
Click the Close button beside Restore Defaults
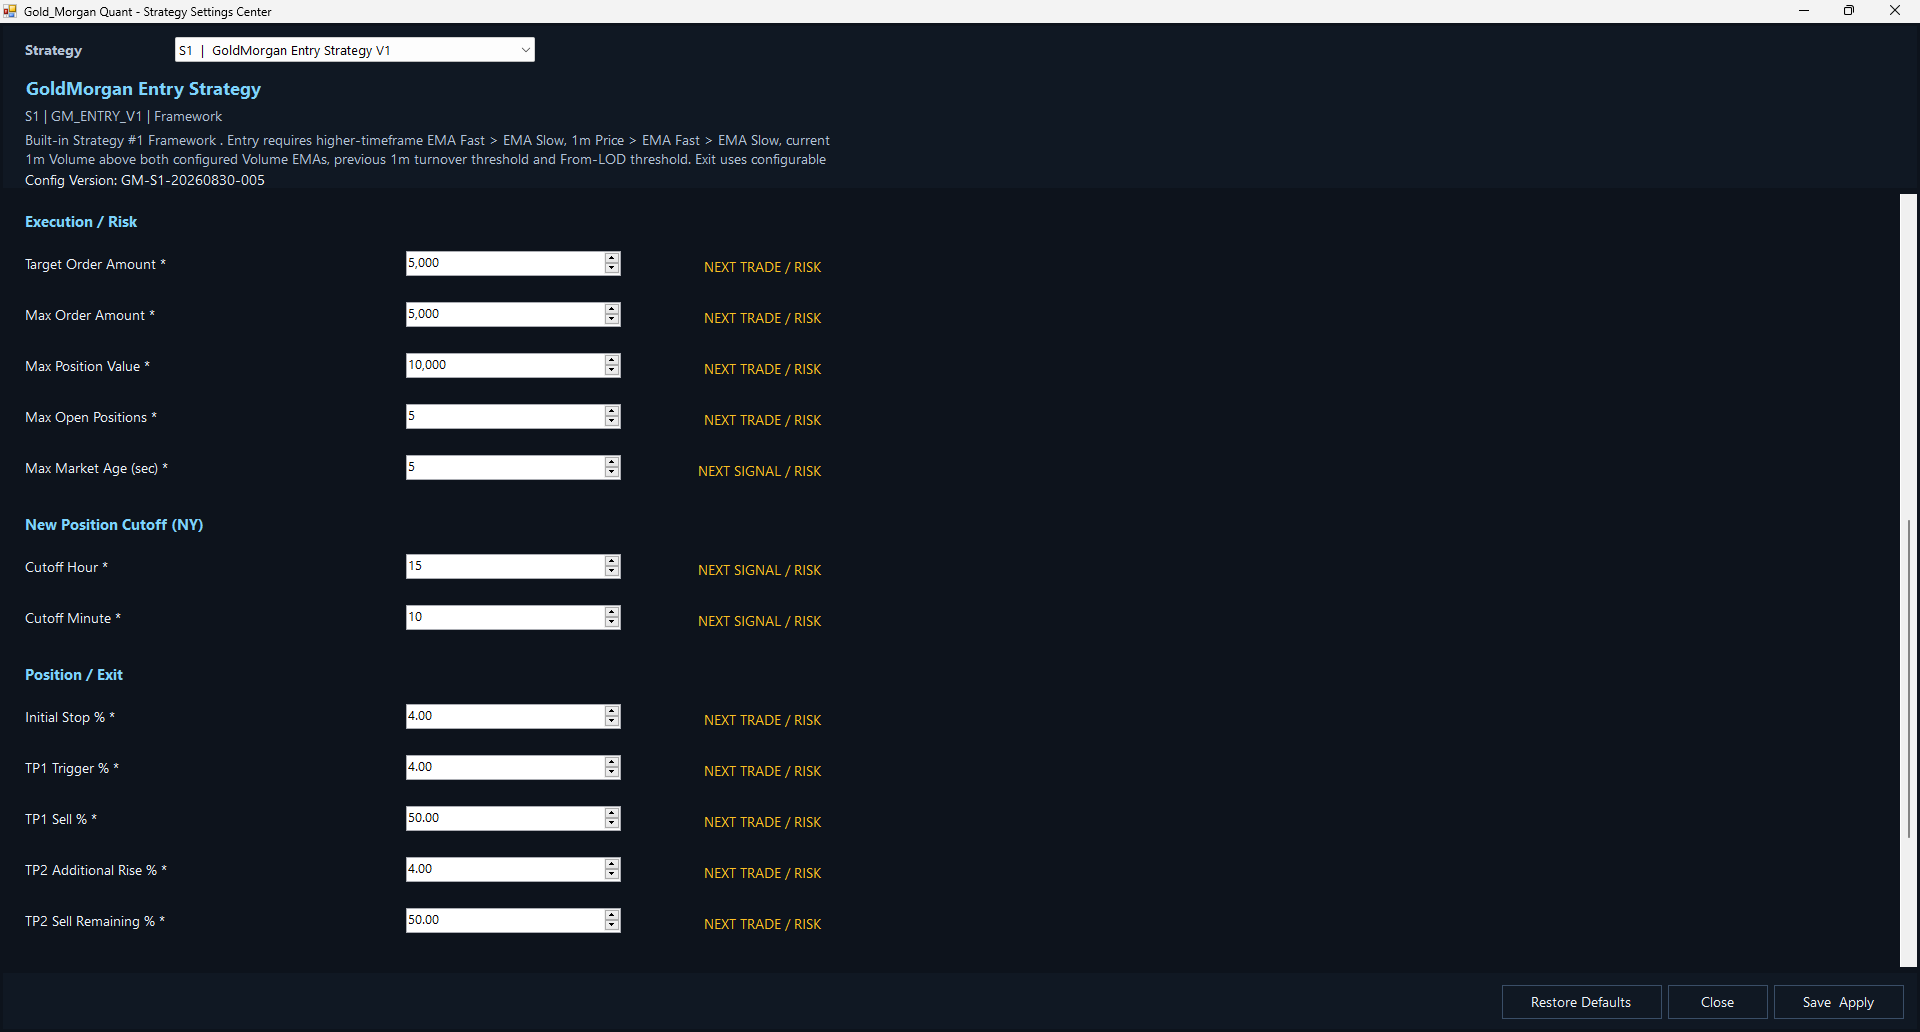(1717, 1002)
